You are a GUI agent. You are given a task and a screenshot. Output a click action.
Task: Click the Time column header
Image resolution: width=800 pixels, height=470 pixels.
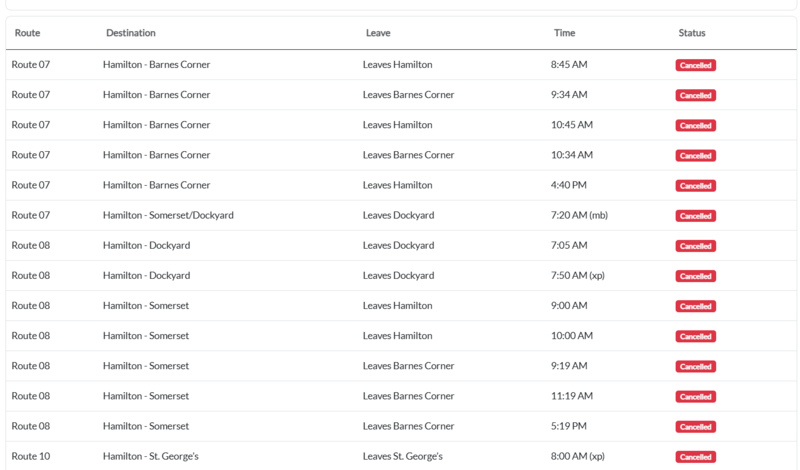click(565, 33)
